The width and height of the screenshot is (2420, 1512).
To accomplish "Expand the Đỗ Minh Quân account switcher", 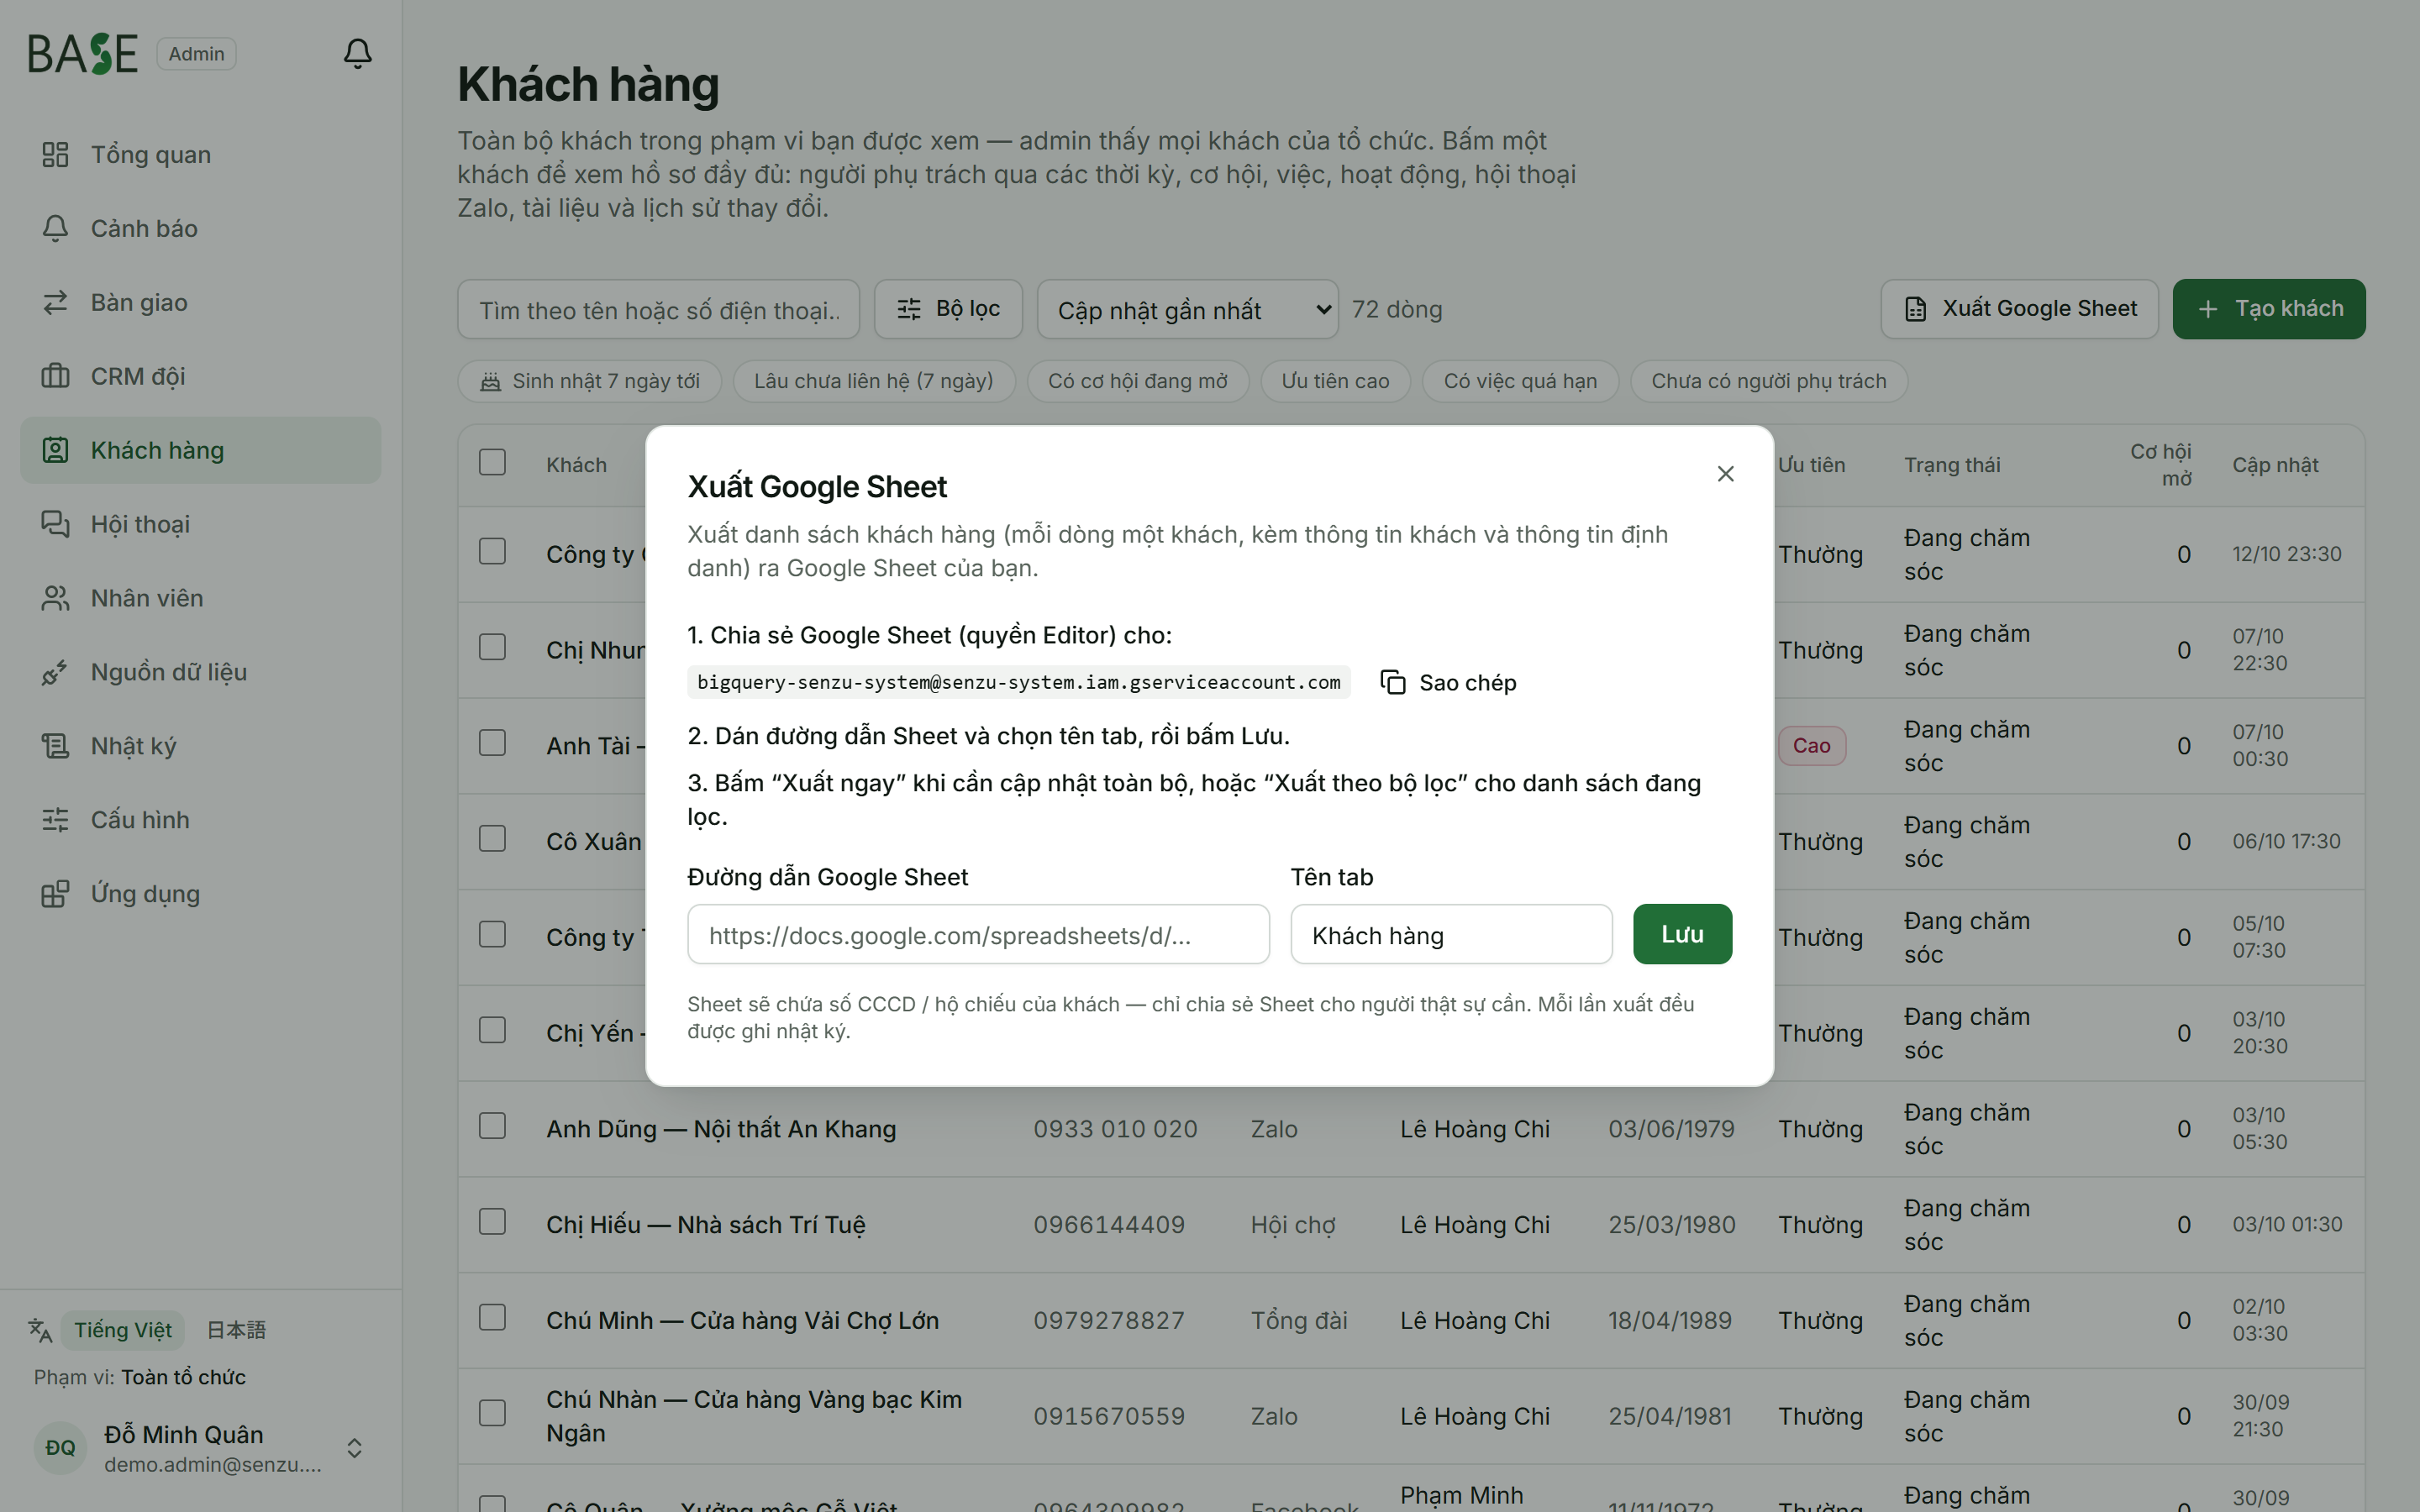I will 354,1448.
